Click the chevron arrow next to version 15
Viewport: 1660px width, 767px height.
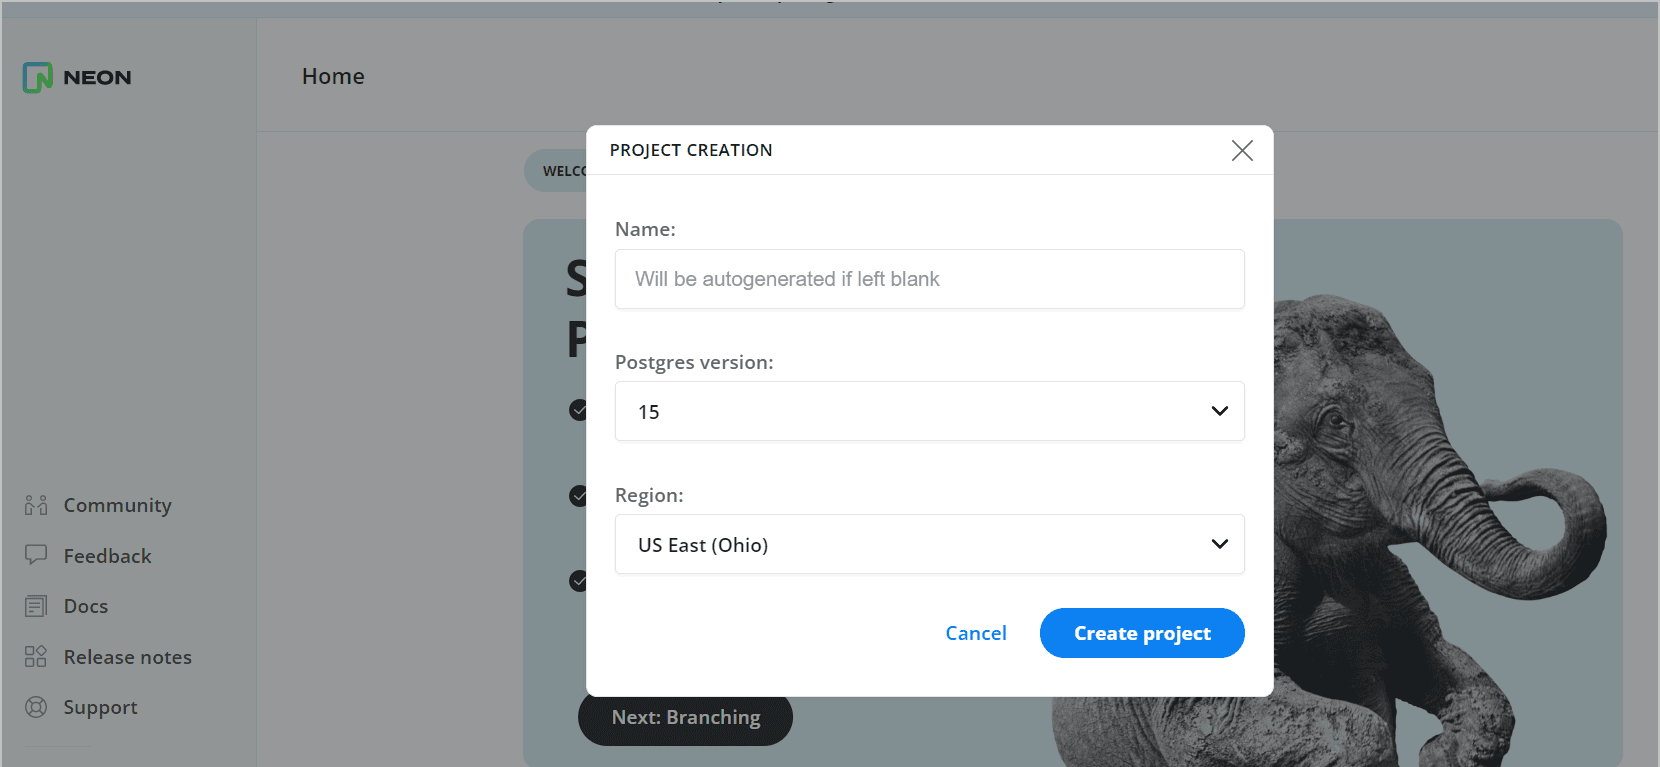click(x=1220, y=411)
